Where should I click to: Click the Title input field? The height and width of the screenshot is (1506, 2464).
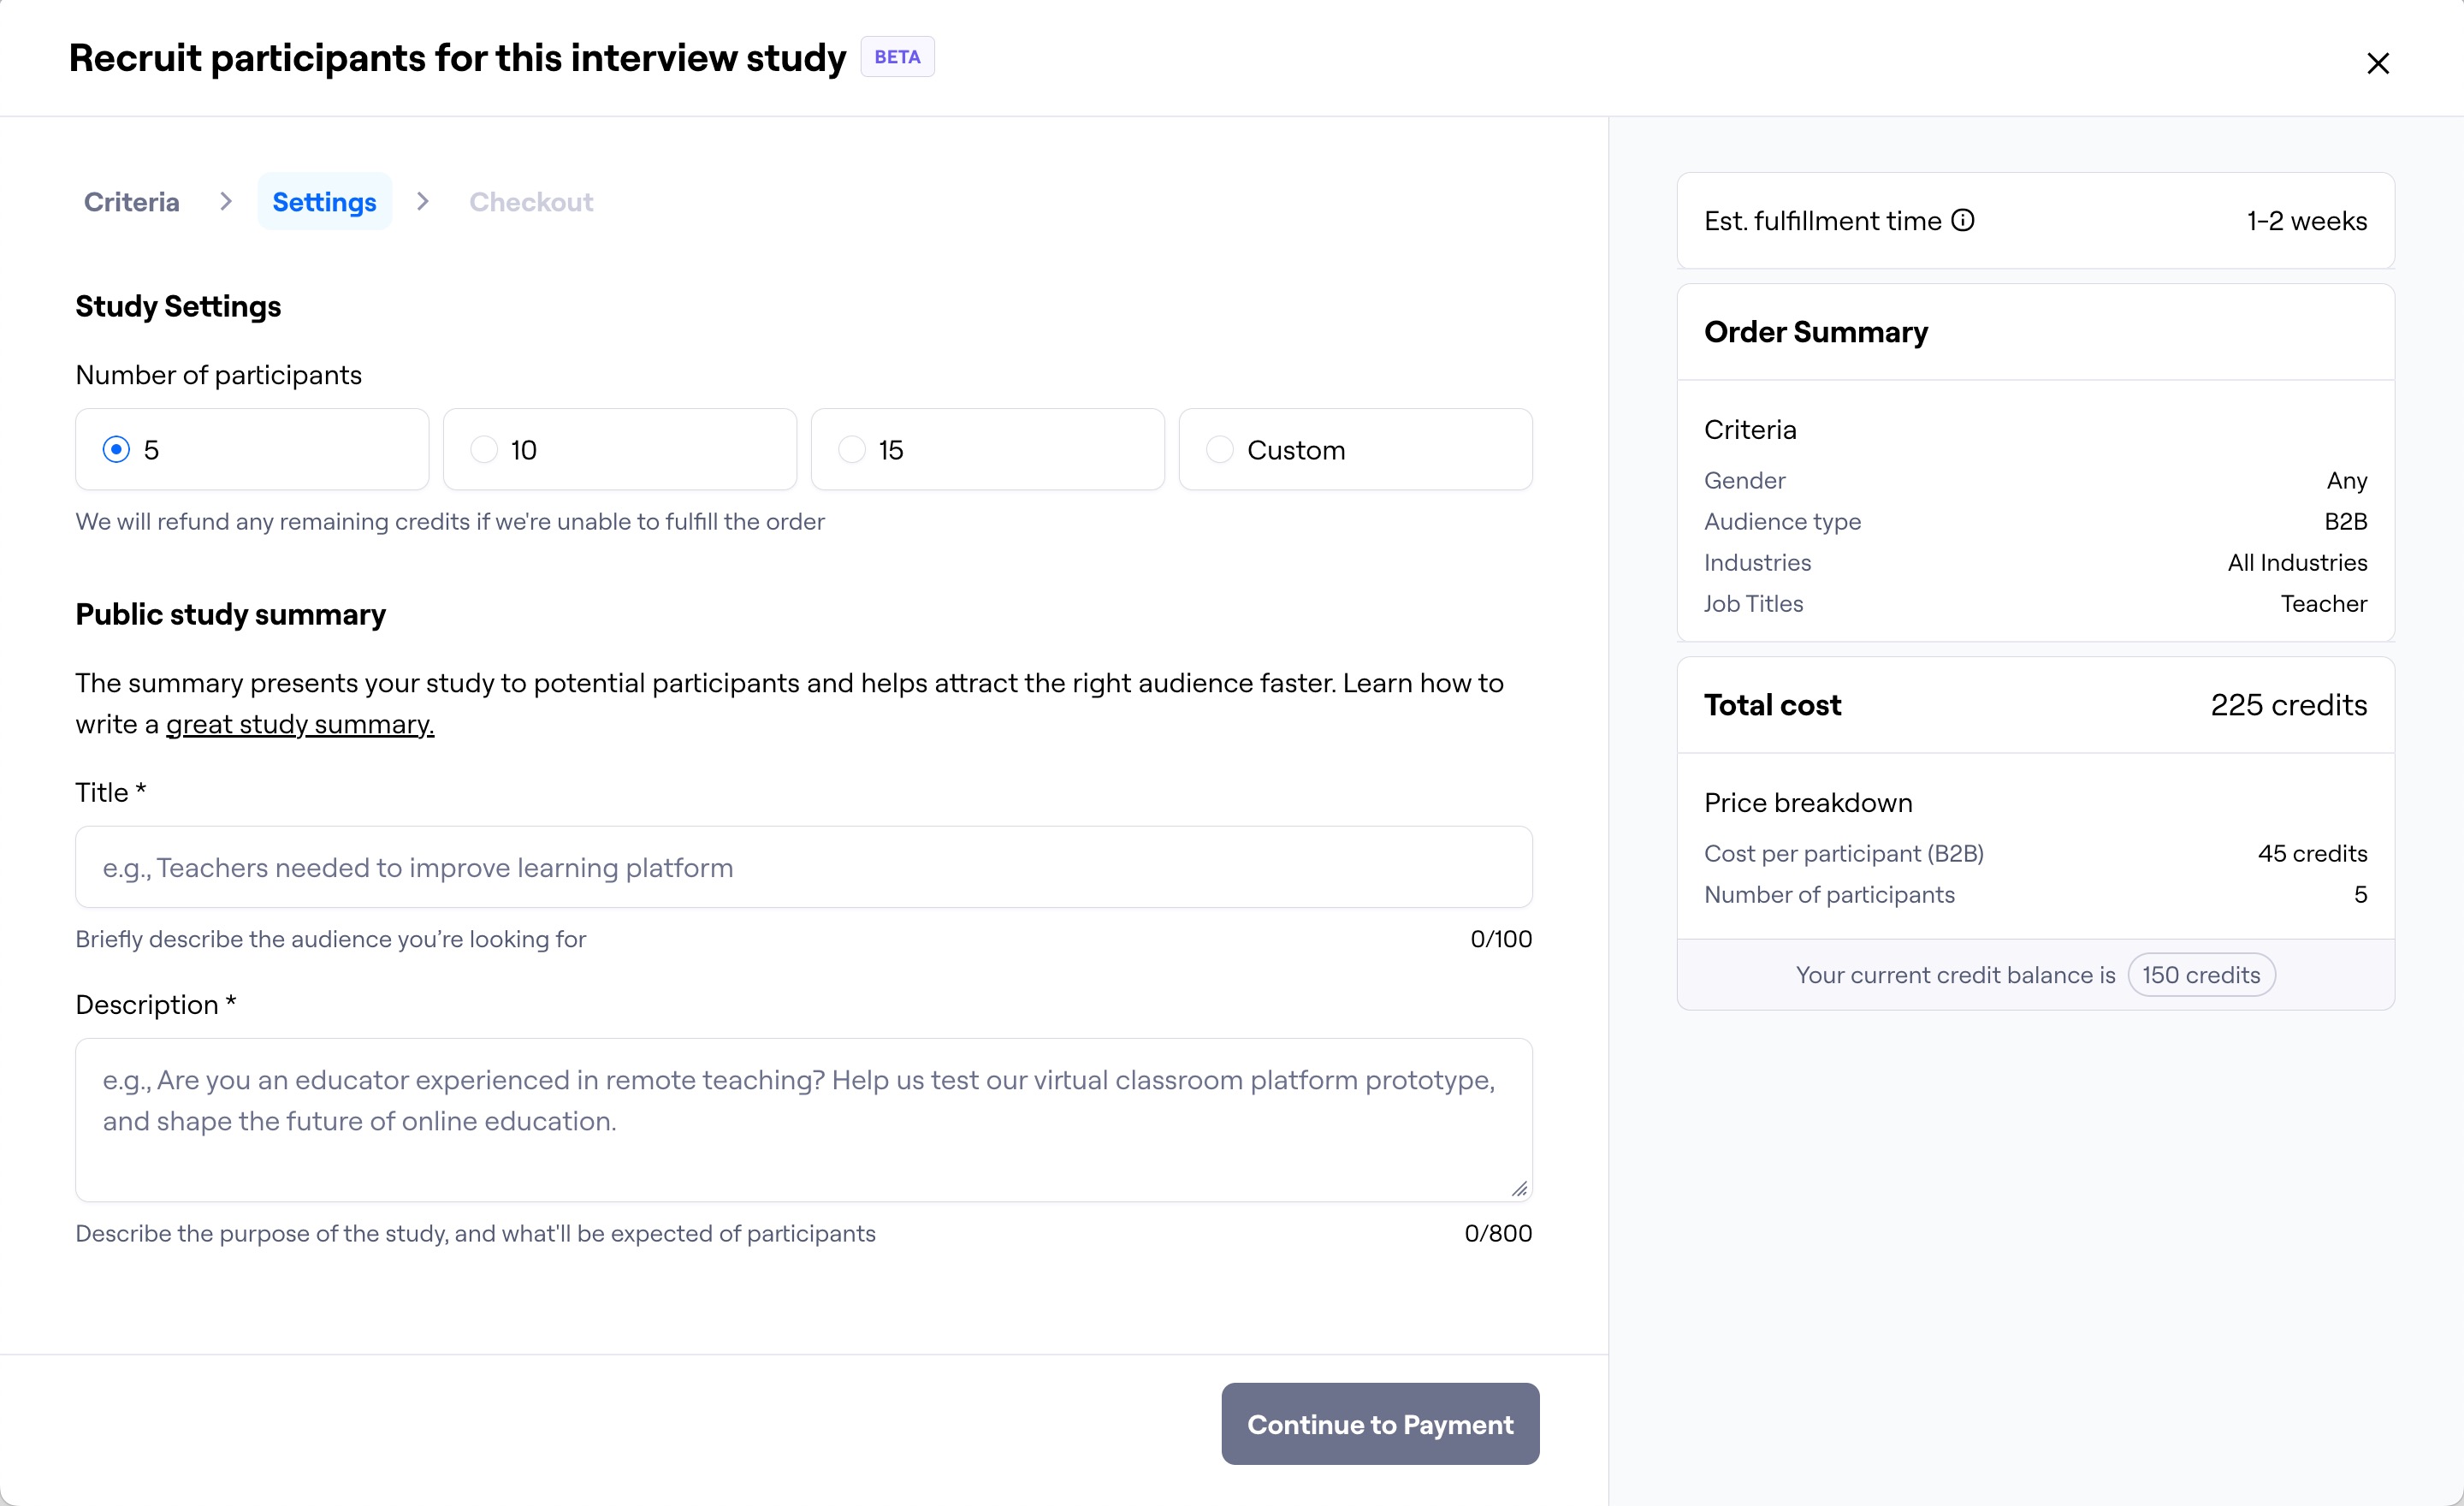click(803, 867)
